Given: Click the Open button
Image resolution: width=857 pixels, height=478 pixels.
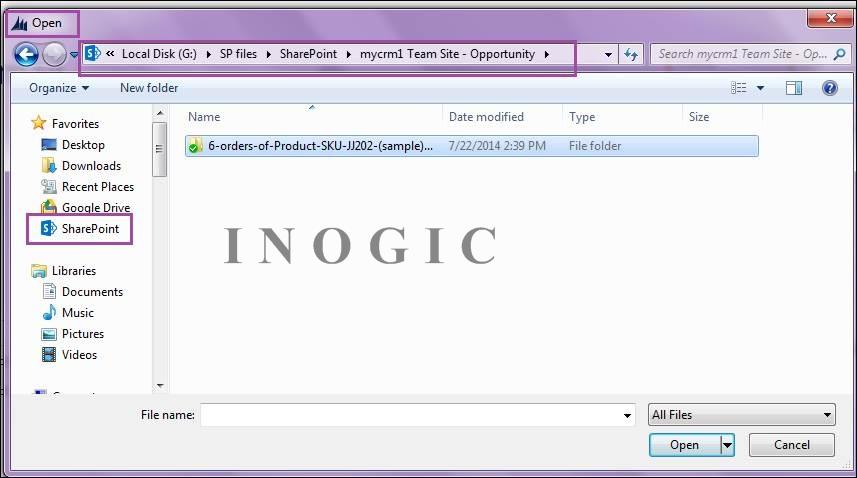Looking at the screenshot, I should pos(685,445).
